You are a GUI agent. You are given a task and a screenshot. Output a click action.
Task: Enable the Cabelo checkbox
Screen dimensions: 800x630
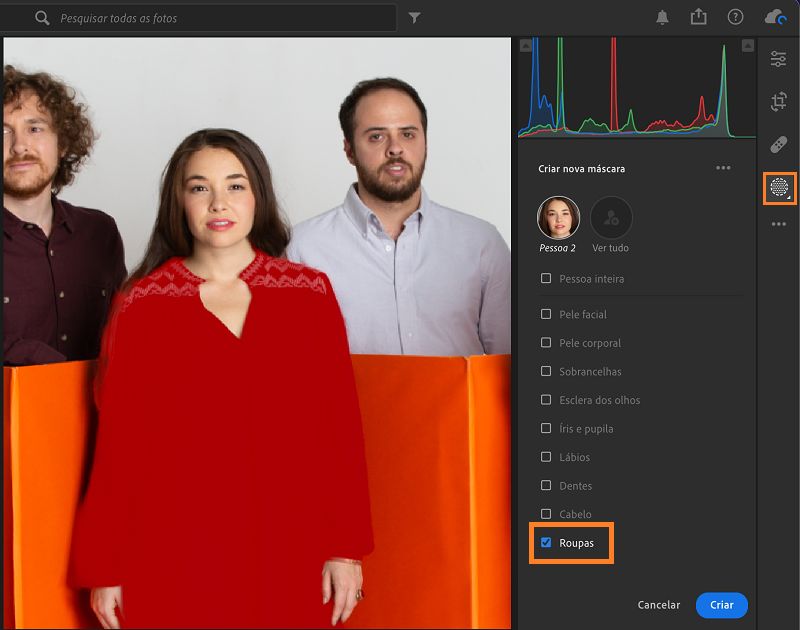pos(546,514)
